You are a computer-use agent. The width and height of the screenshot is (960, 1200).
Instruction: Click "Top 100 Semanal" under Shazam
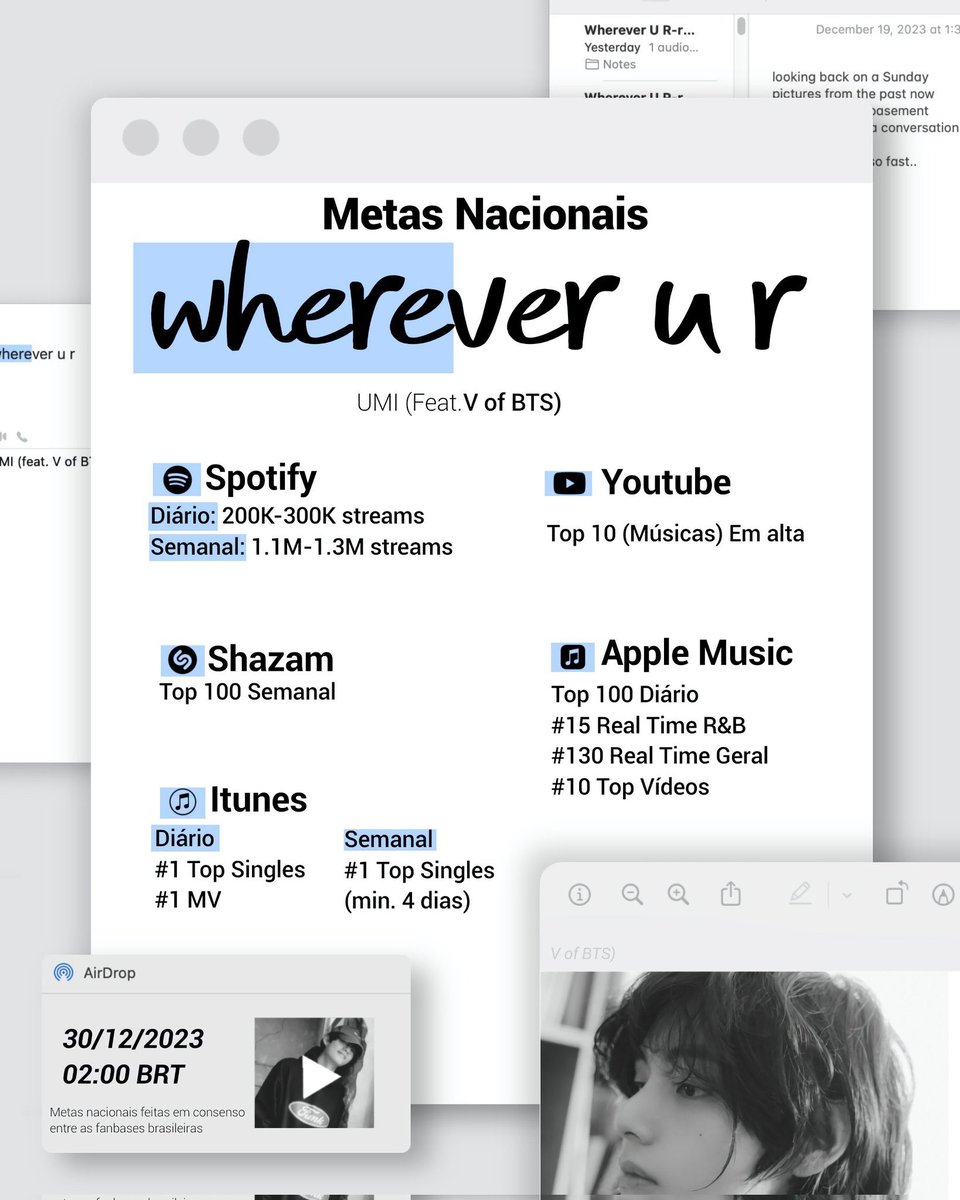(x=247, y=692)
